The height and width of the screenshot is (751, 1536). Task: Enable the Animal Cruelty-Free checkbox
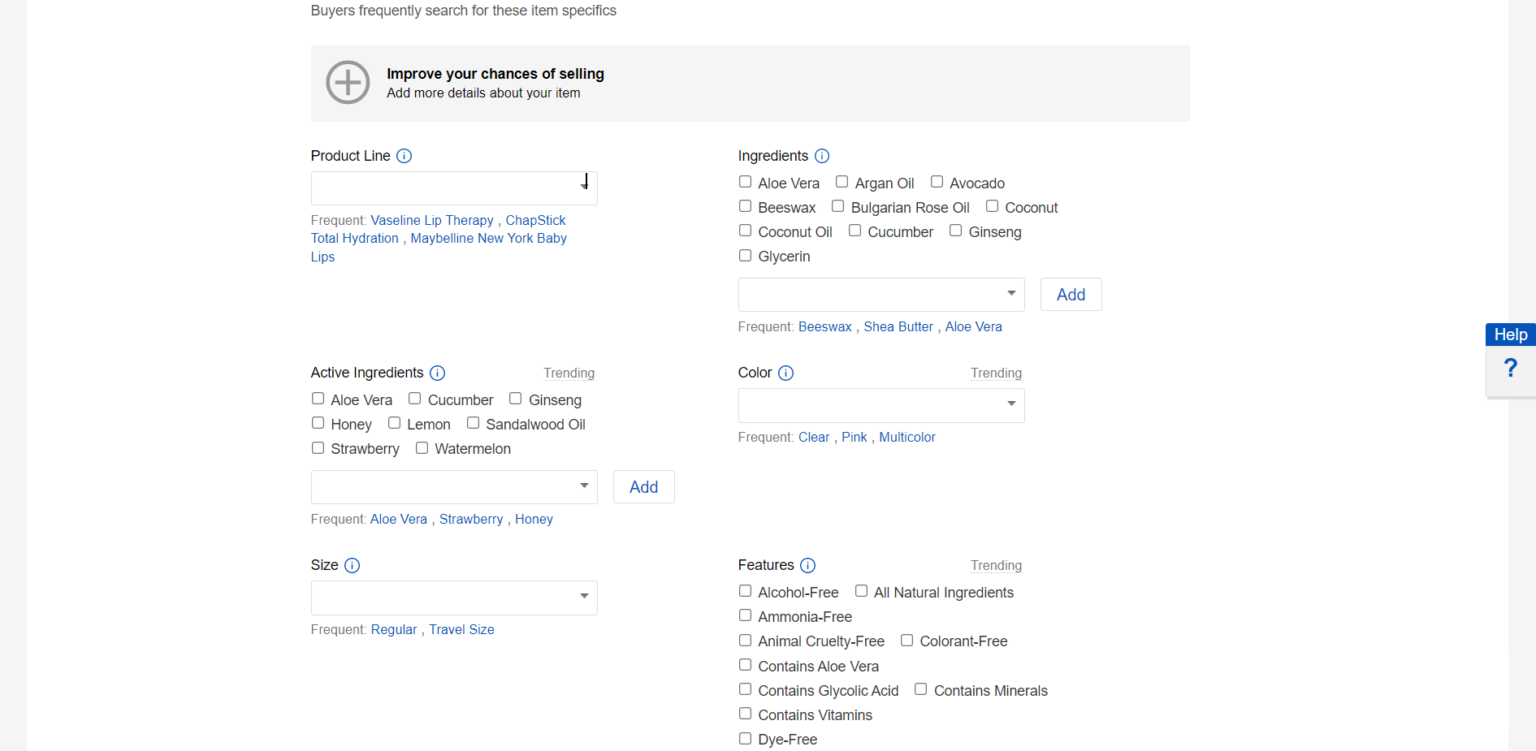point(745,640)
